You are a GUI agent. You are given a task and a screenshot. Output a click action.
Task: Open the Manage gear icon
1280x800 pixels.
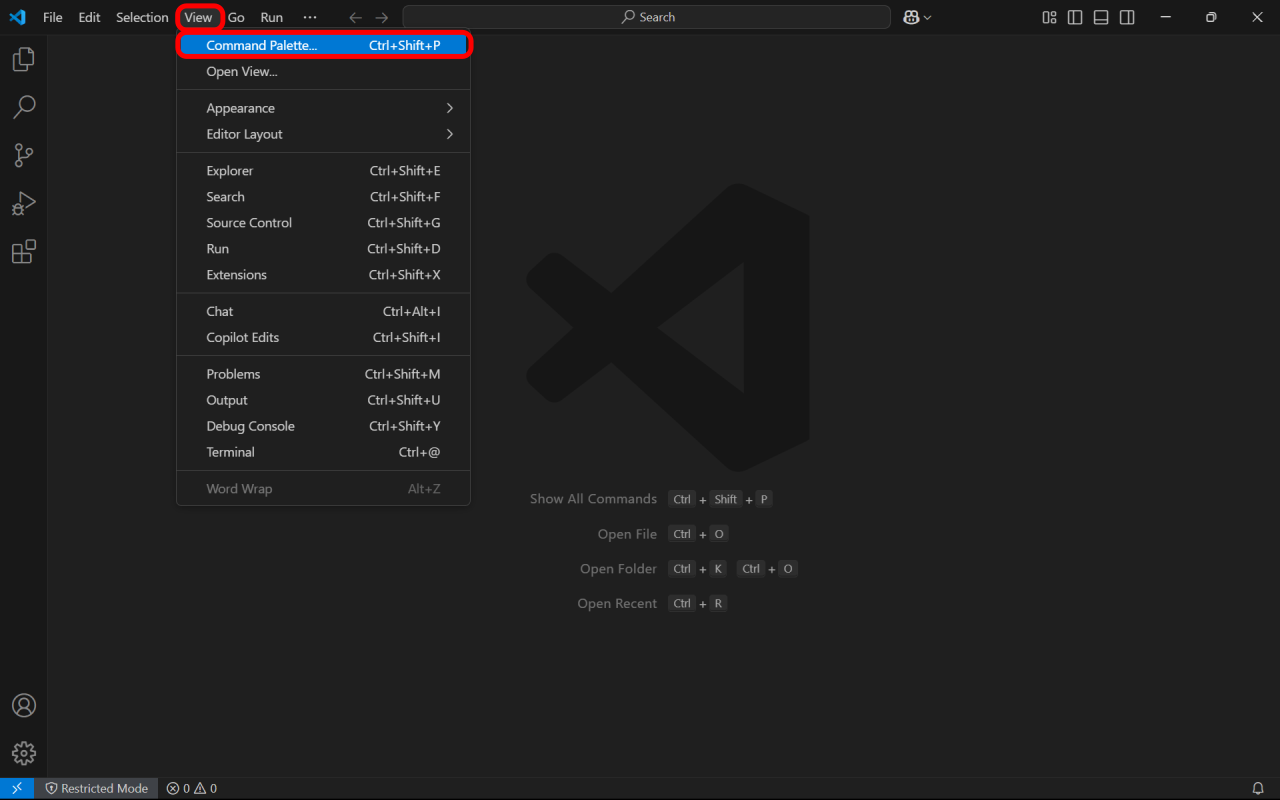(24, 753)
